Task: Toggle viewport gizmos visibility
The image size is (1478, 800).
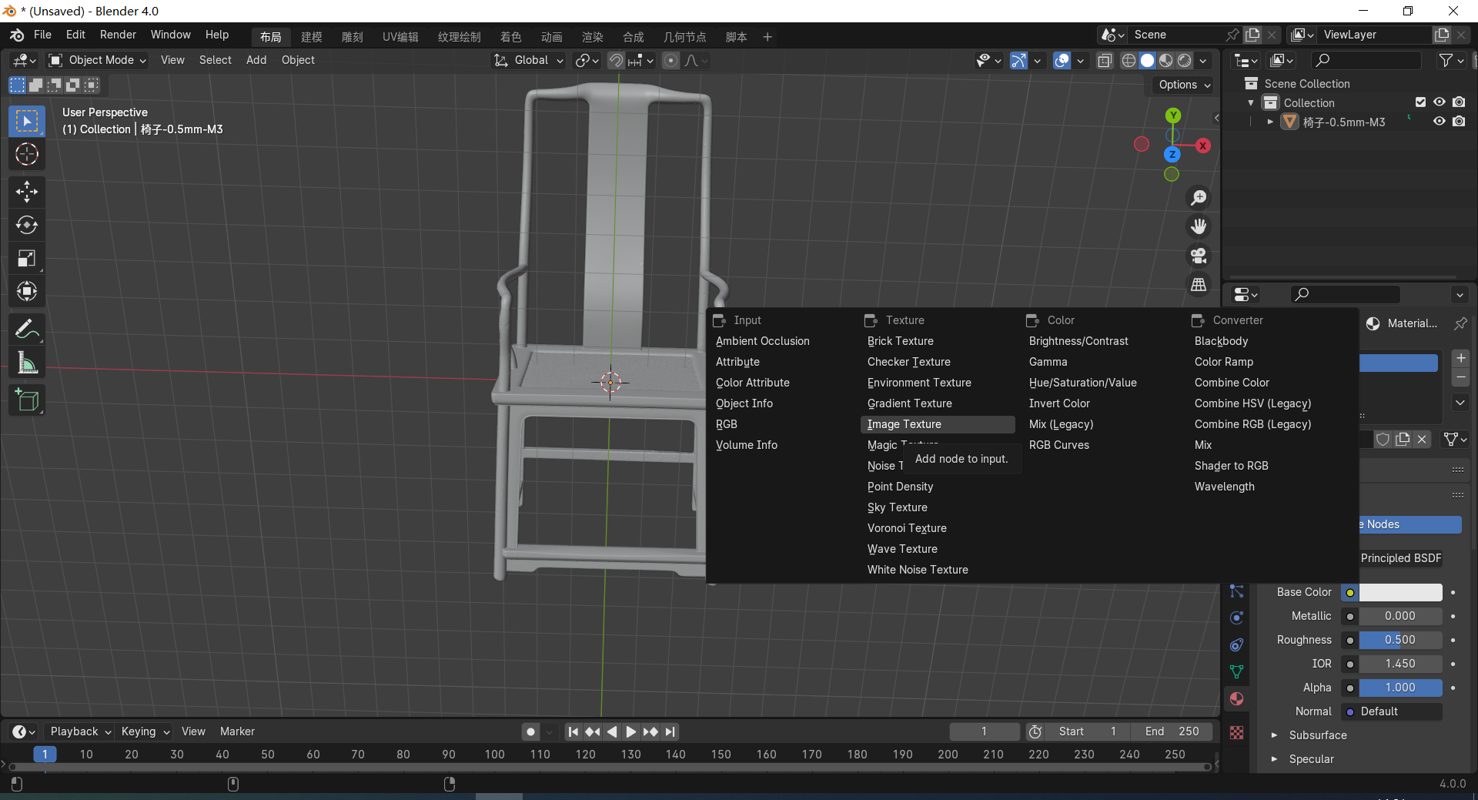Action: (x=1018, y=60)
